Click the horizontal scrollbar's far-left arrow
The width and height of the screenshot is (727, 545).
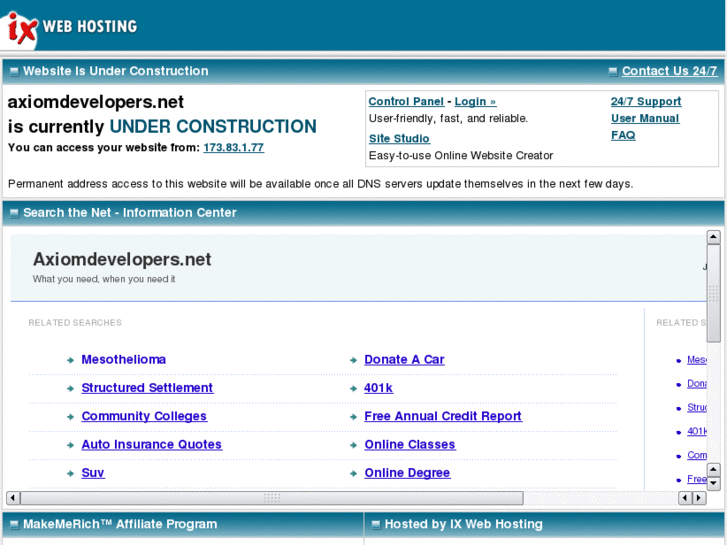tap(13, 498)
